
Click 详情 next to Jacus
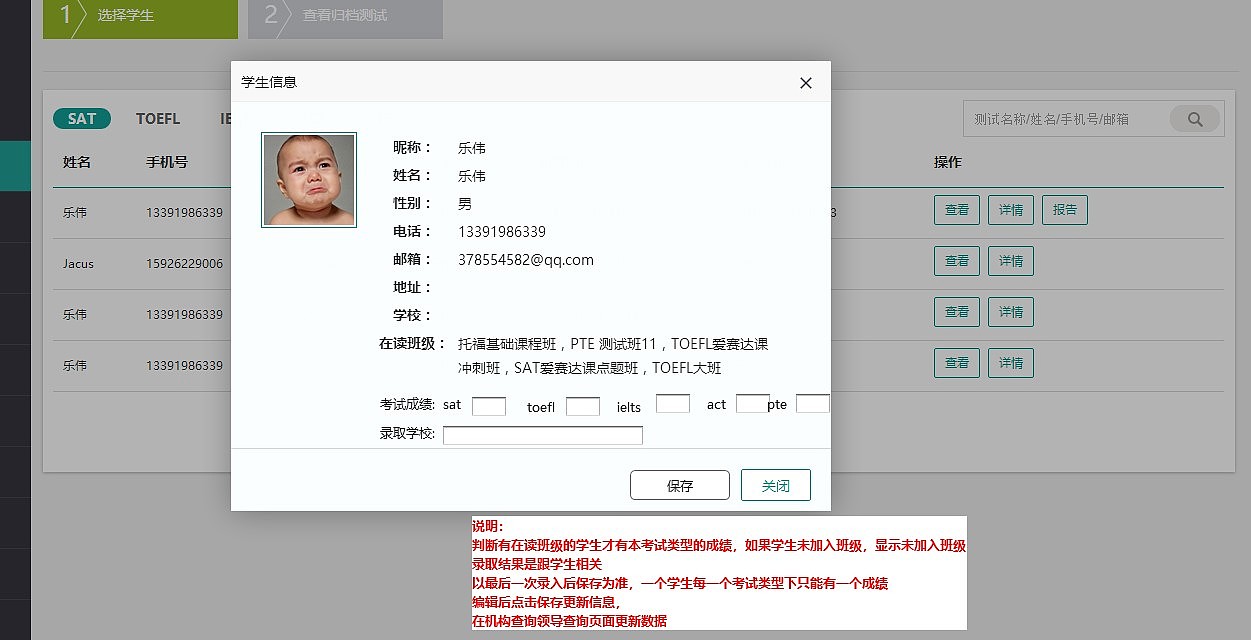[1010, 261]
